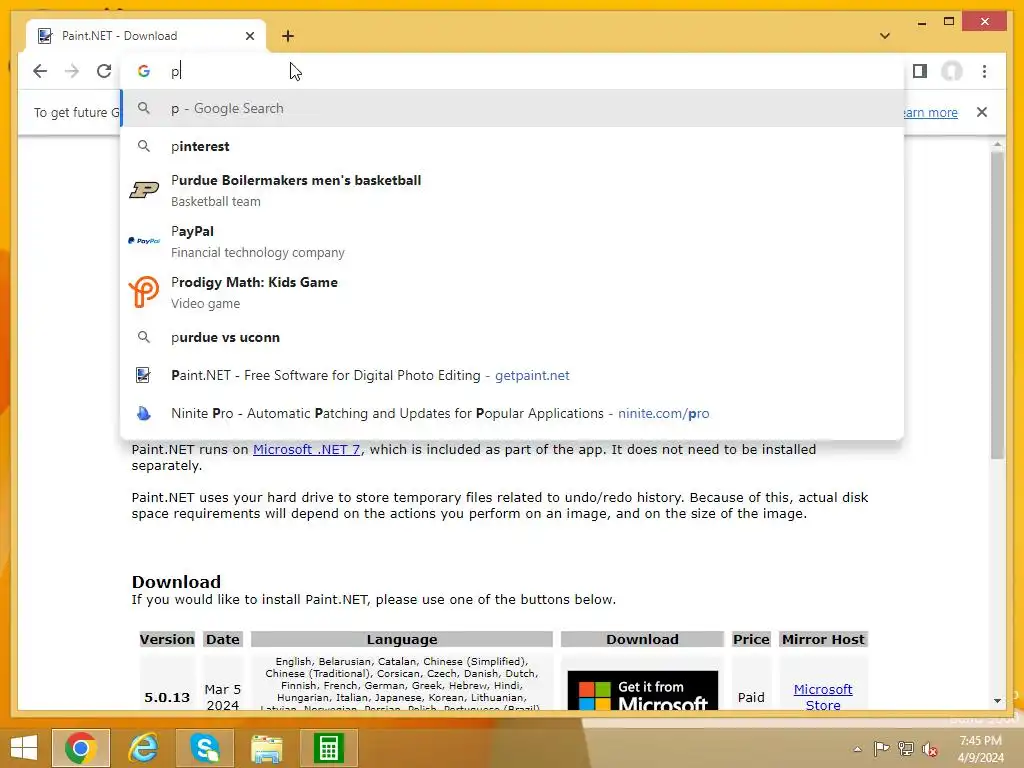Screen dimensions: 1024x768
Task: Go back with the browser back arrow
Action: point(40,71)
